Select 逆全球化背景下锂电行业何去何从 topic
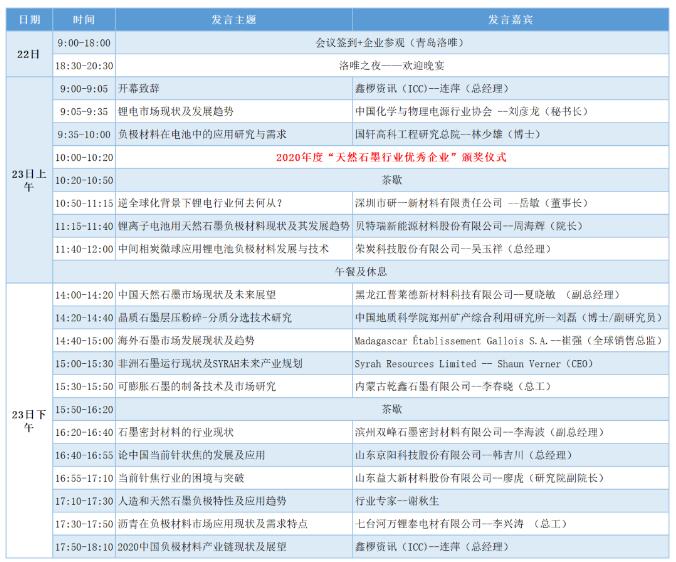The height and width of the screenshot is (562, 676). coord(234,203)
